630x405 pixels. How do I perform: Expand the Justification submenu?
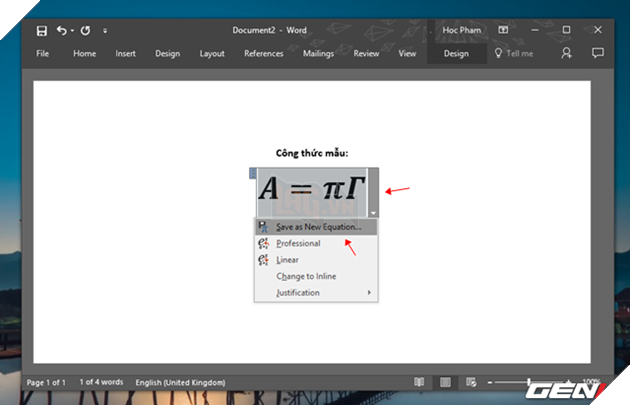click(316, 293)
